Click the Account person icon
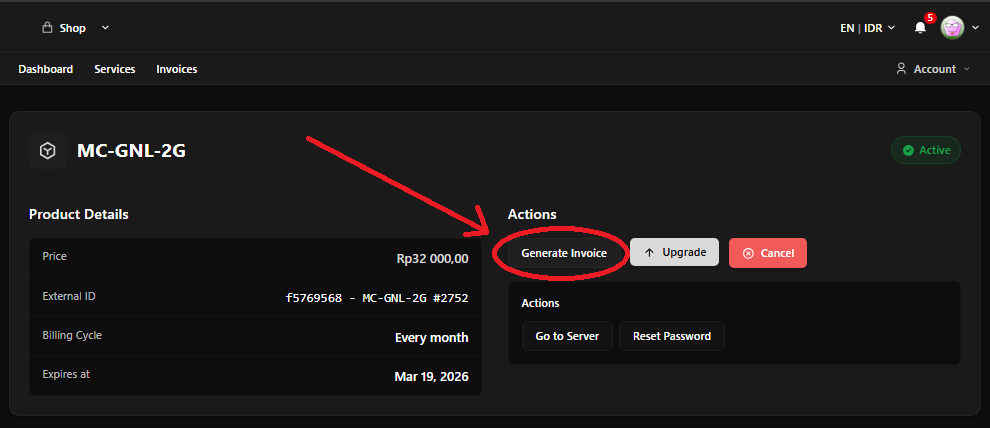Viewport: 990px width, 428px height. tap(901, 69)
